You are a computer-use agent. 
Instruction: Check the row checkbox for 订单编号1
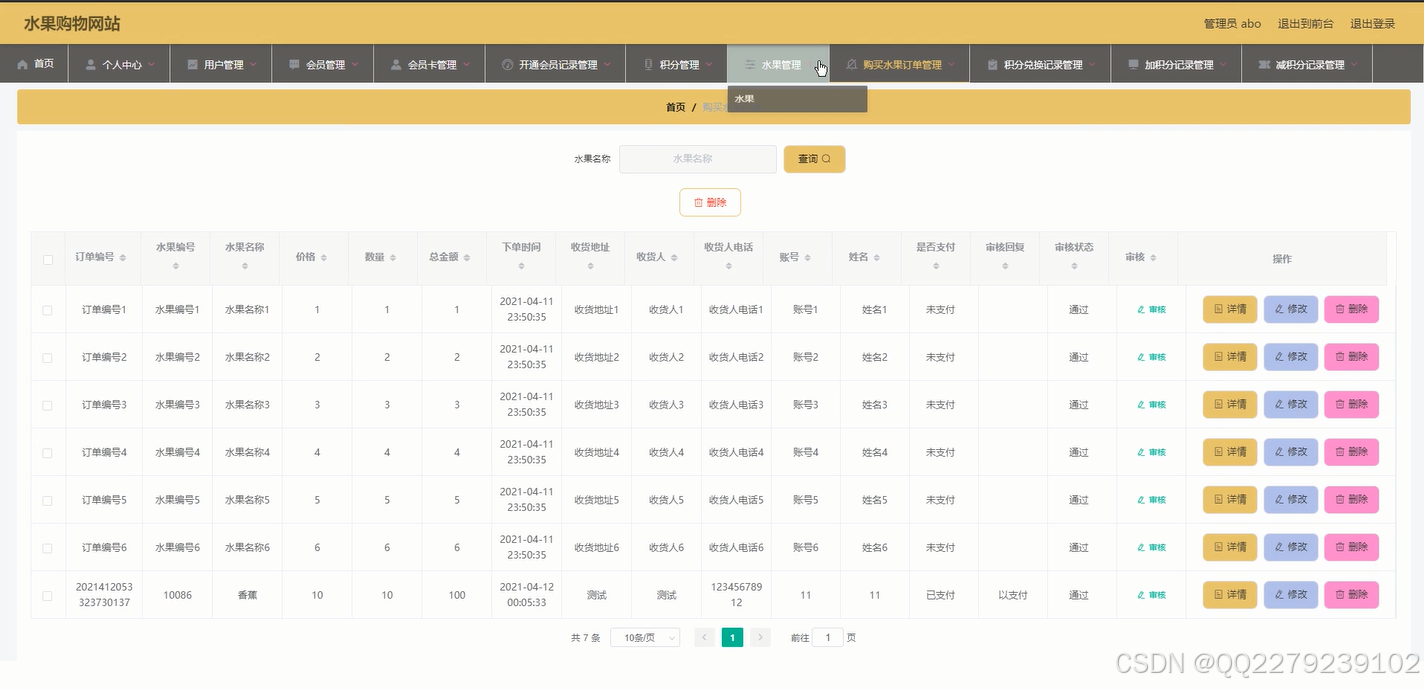click(x=47, y=309)
